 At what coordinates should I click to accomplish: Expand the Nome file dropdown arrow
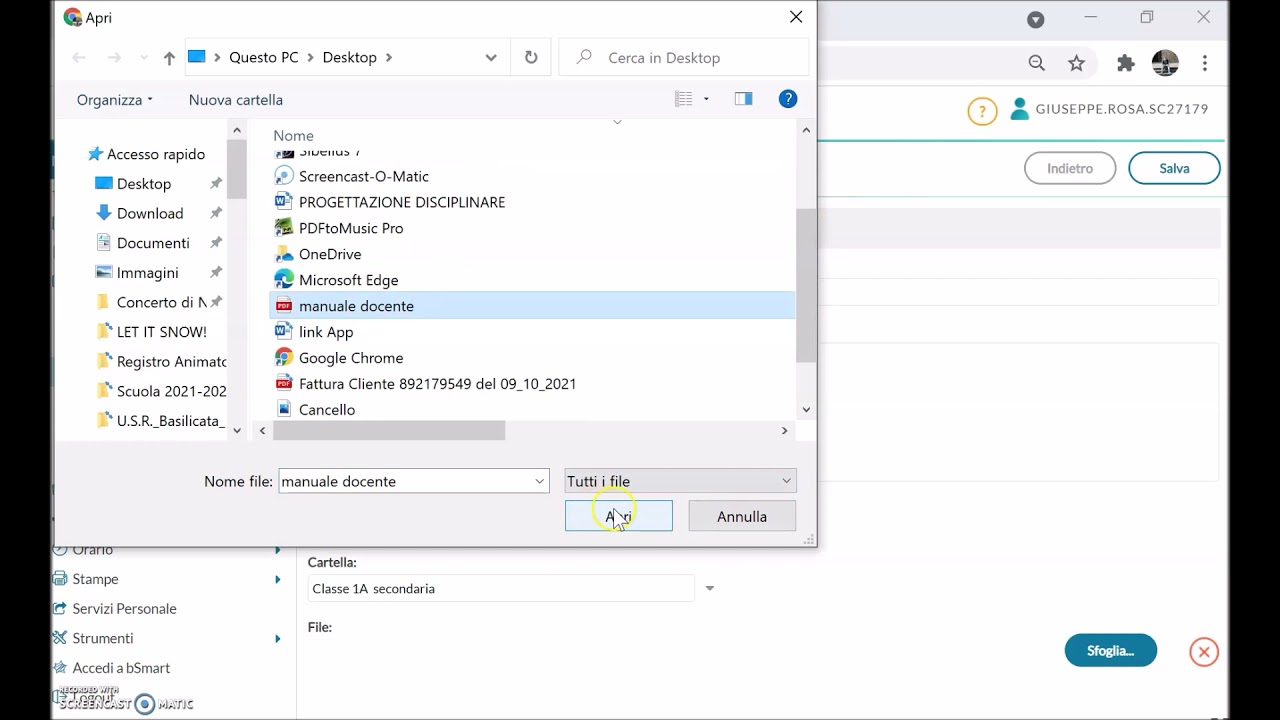tap(540, 481)
